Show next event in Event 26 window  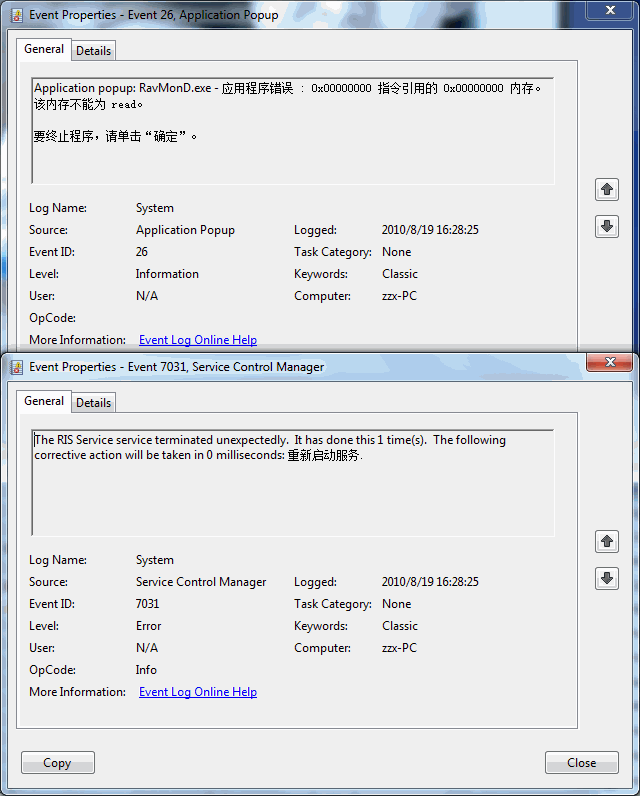point(607,226)
